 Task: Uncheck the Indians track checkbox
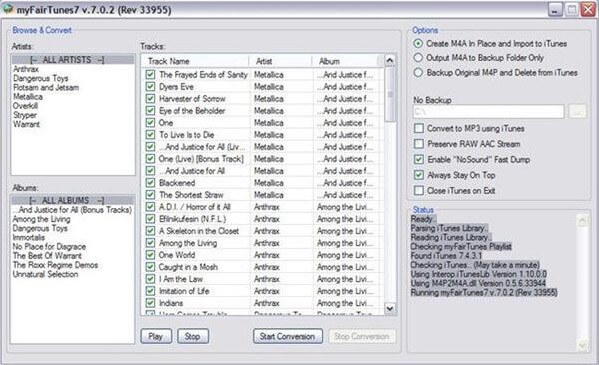coord(150,303)
